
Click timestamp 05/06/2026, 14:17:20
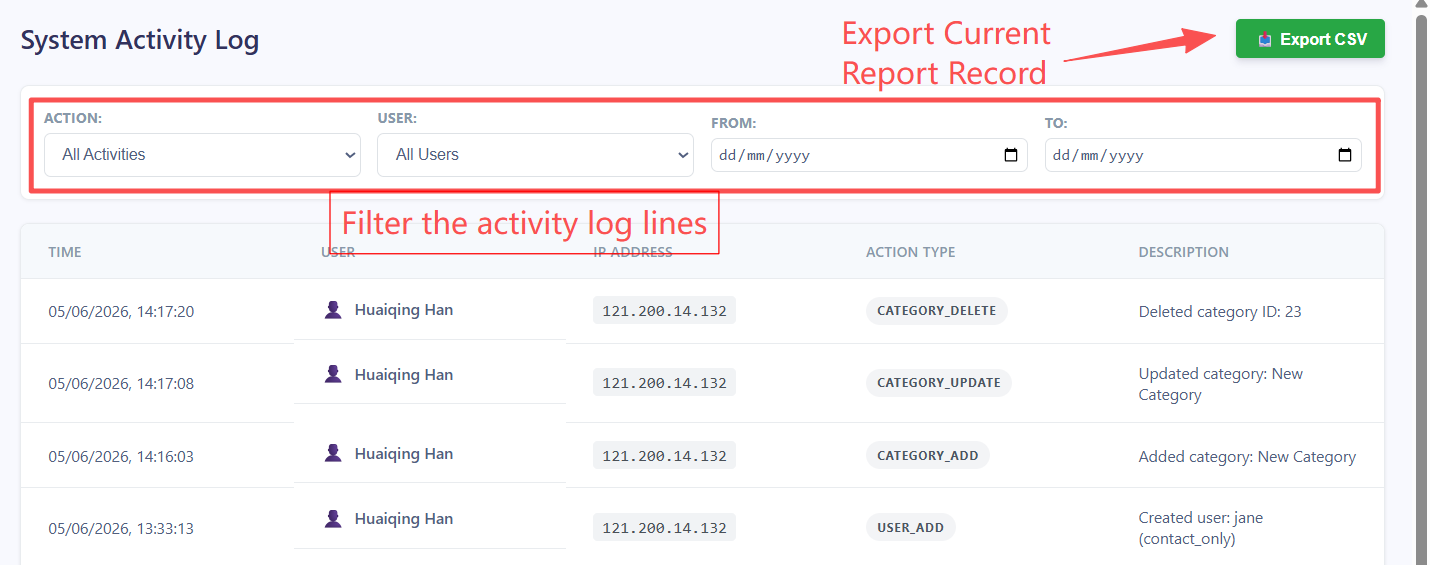click(121, 312)
